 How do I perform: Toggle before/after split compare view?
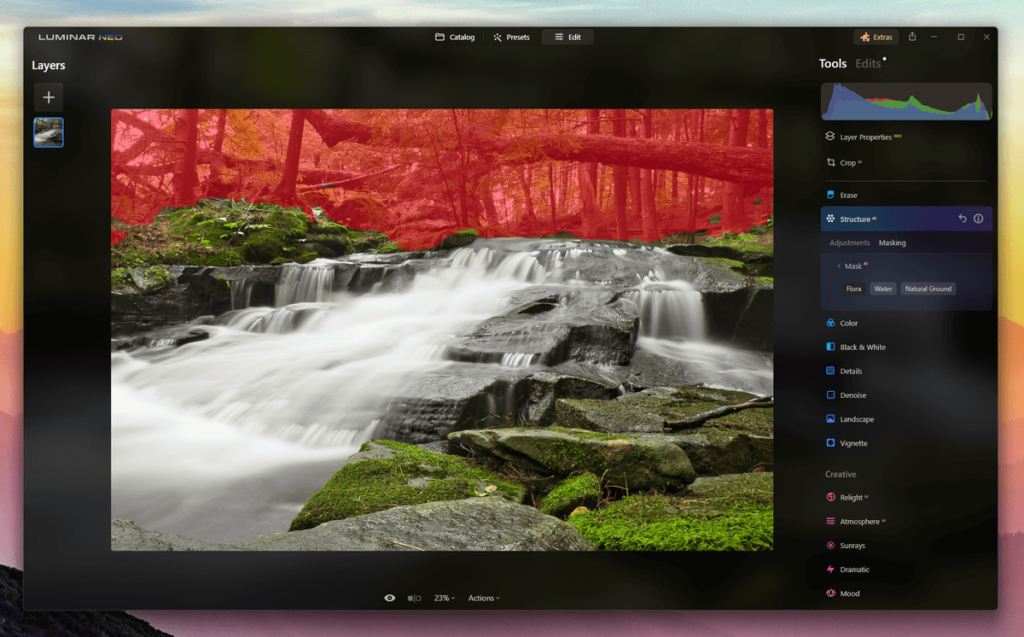pos(414,598)
